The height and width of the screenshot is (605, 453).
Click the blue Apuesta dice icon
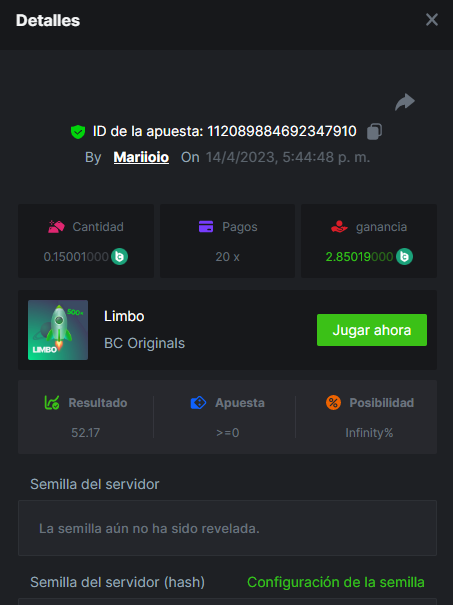tap(198, 403)
